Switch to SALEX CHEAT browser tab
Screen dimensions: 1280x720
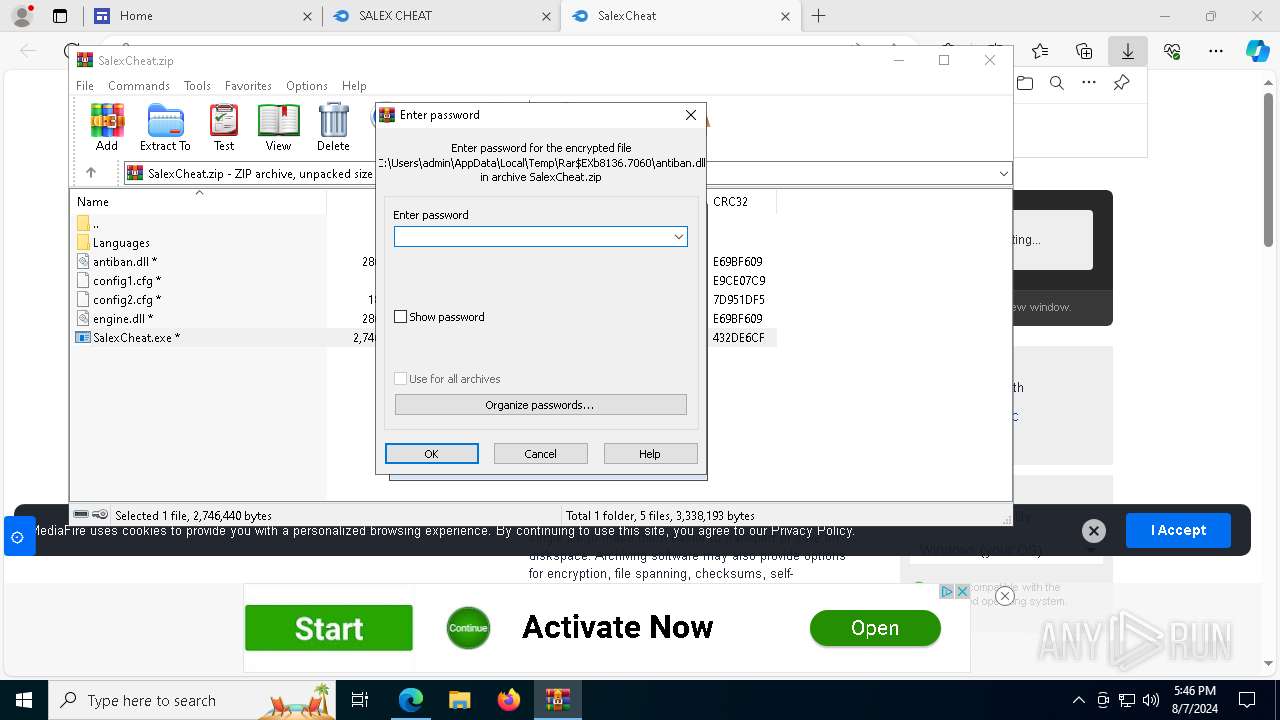pos(440,16)
